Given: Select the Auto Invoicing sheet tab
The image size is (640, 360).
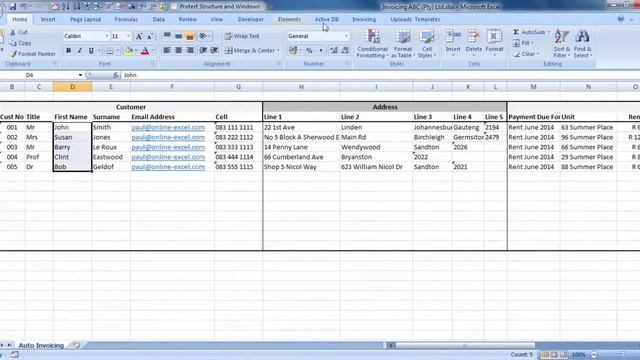Looking at the screenshot, I should (x=41, y=345).
